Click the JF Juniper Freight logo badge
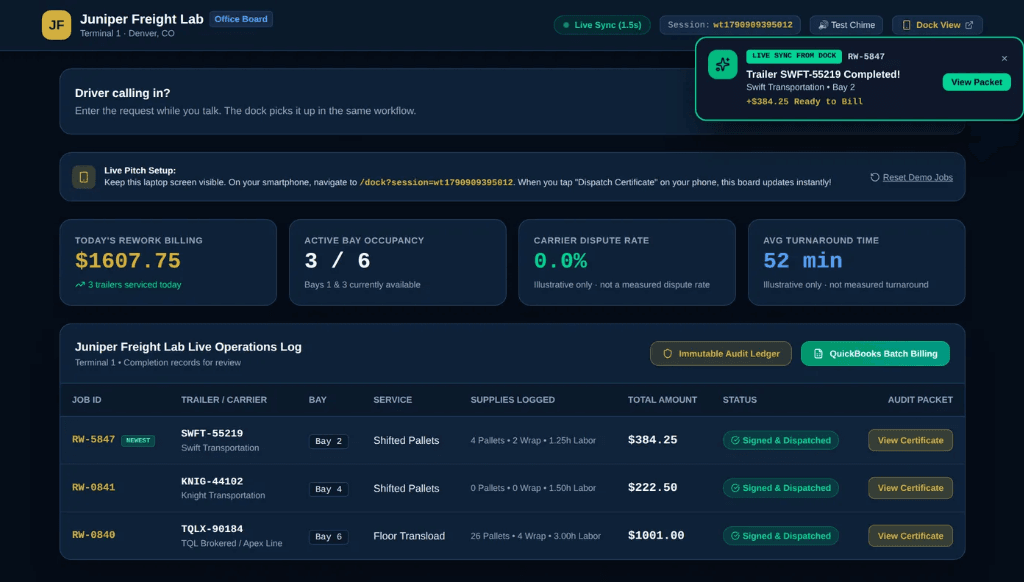The height and width of the screenshot is (582, 1024). pos(56,25)
